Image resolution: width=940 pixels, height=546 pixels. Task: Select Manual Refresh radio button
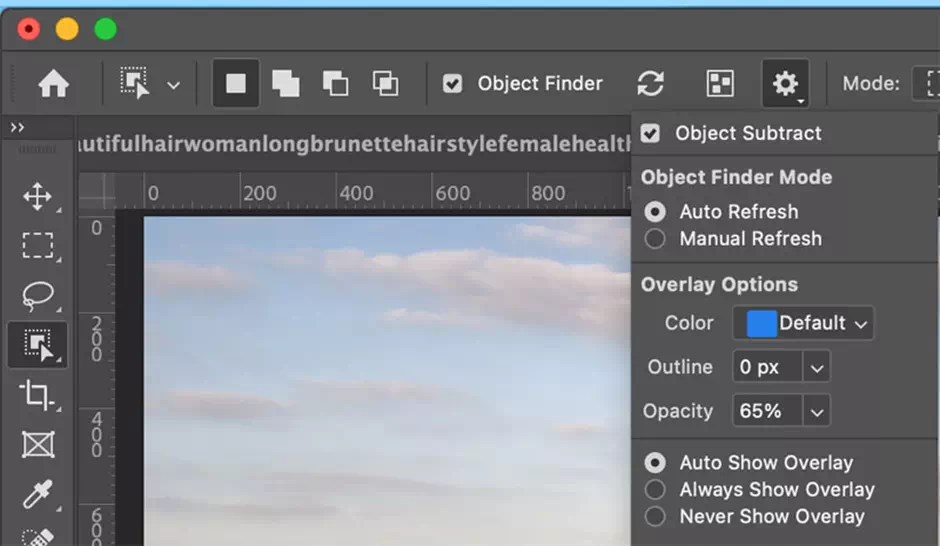pos(655,239)
